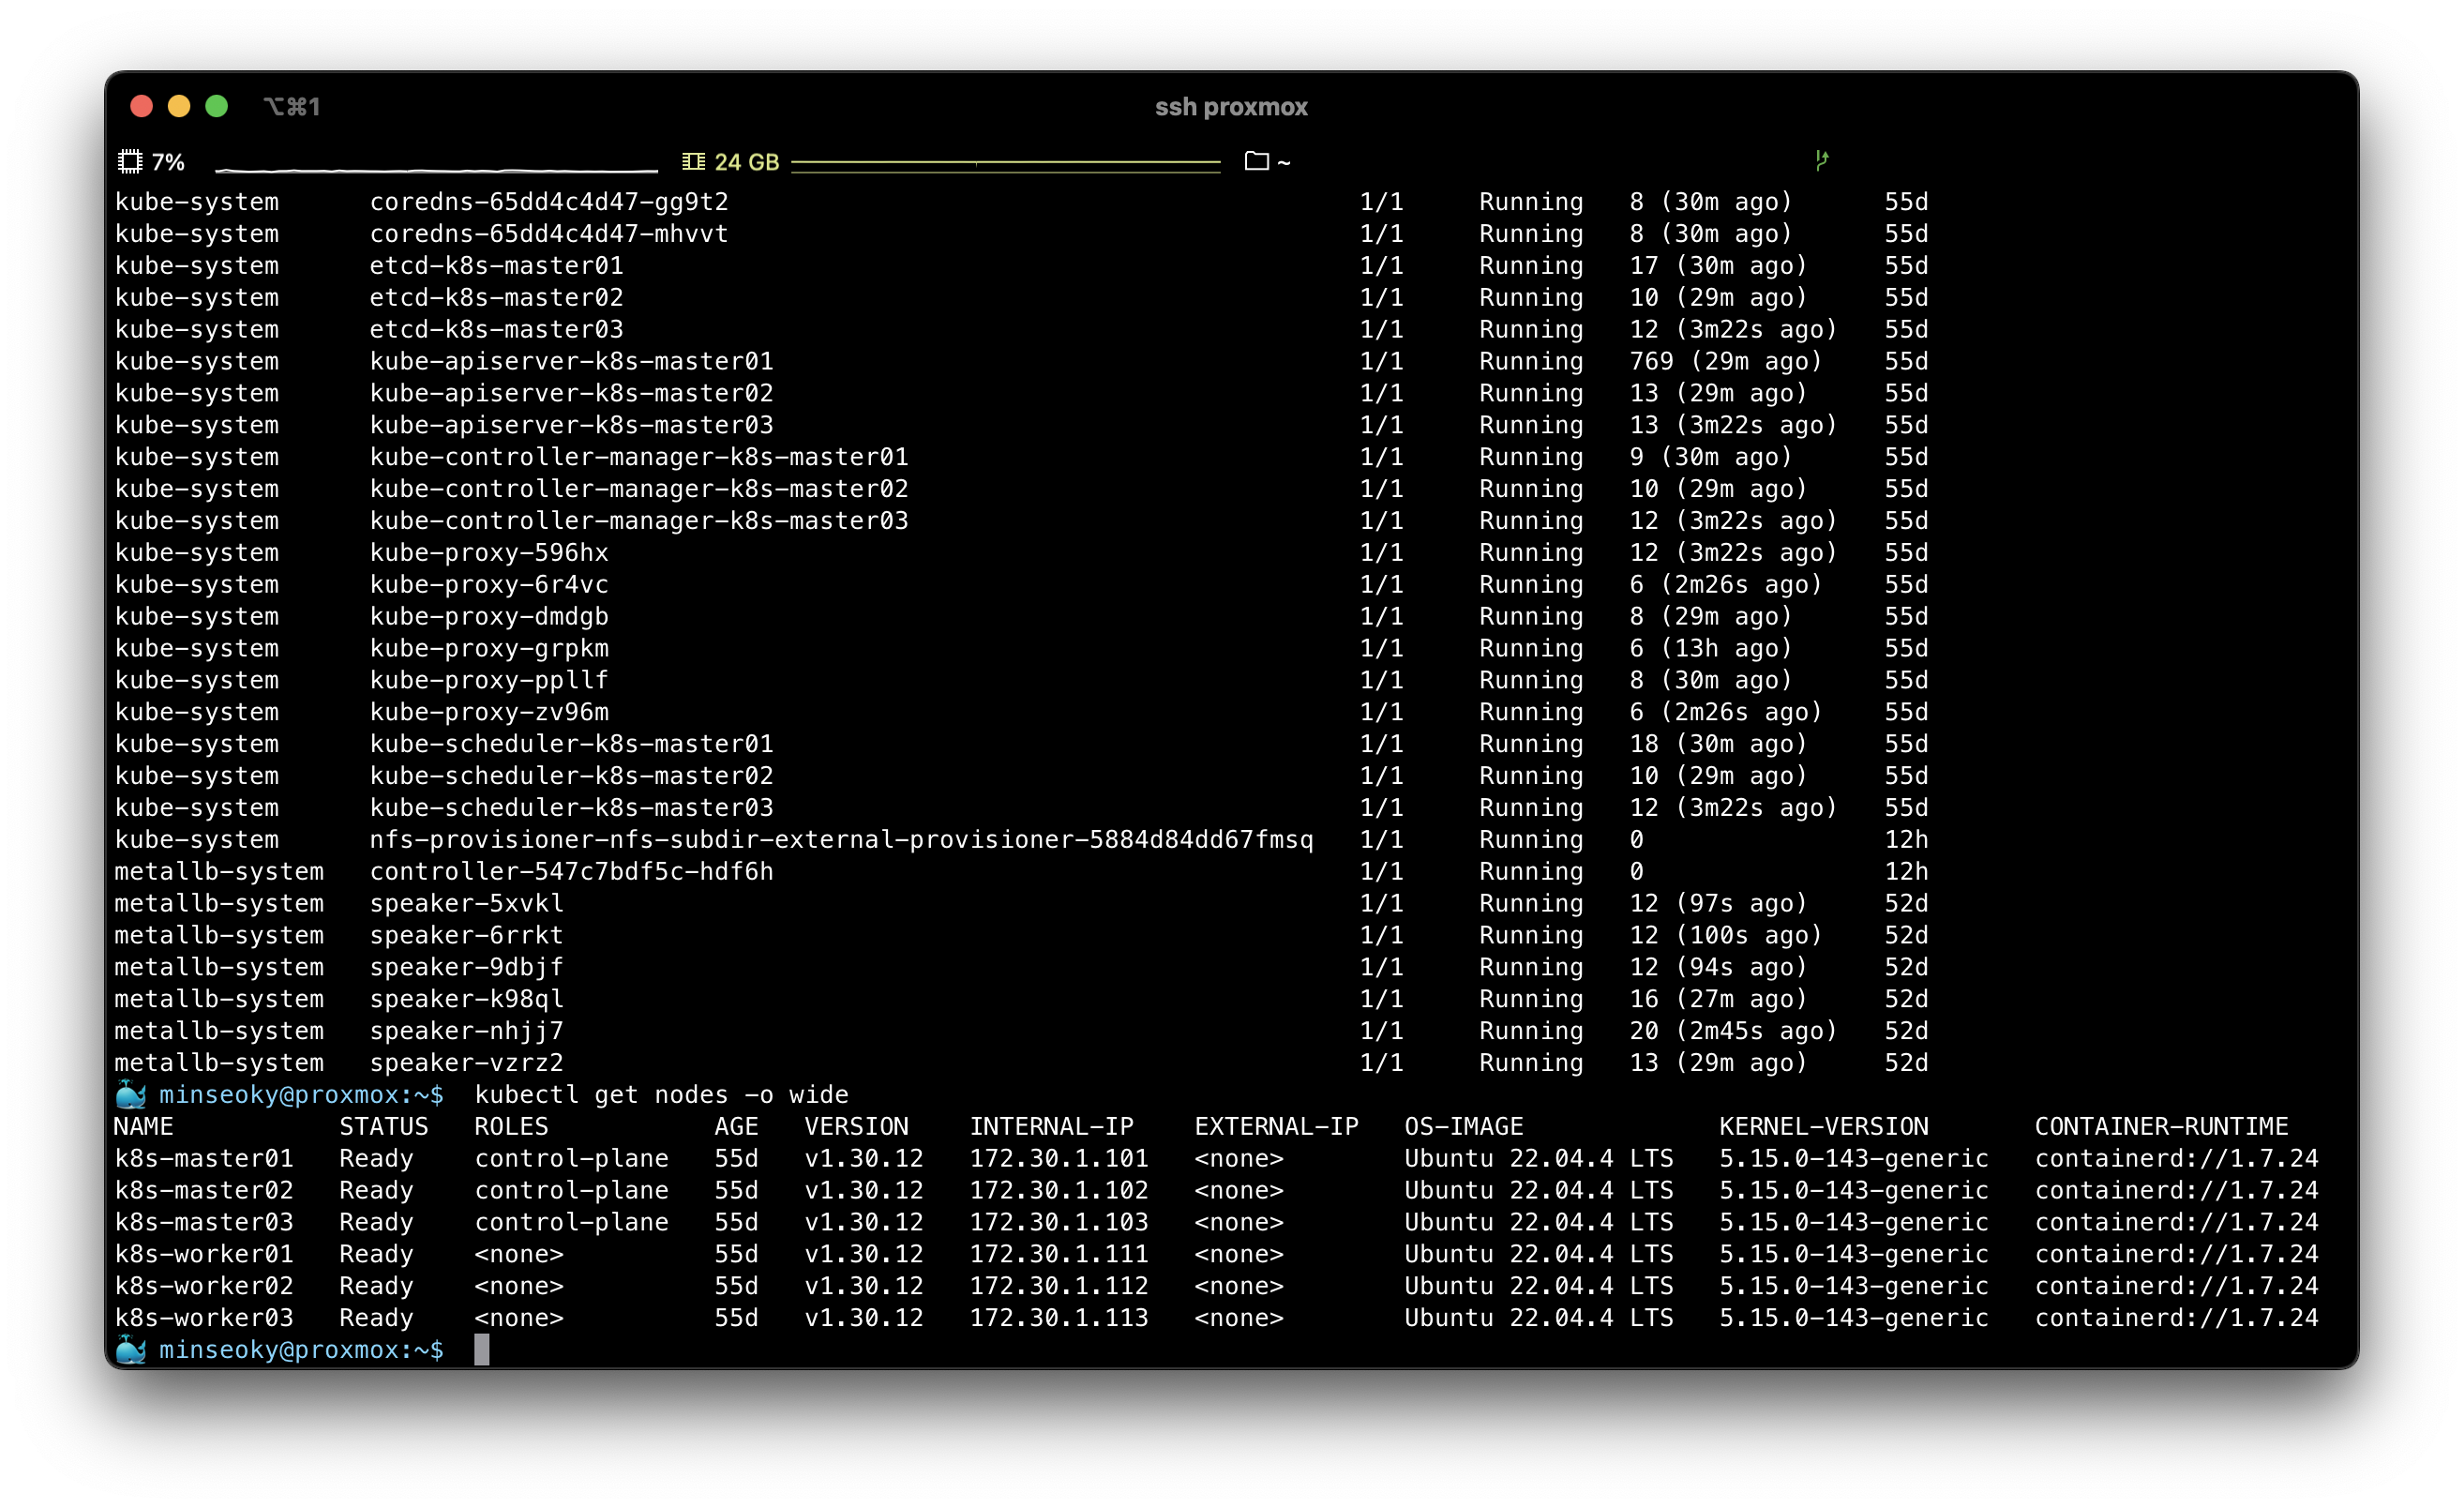This screenshot has width=2464, height=1508.
Task: Close the ssh proxmox terminal window
Action: pyautogui.click(x=142, y=106)
